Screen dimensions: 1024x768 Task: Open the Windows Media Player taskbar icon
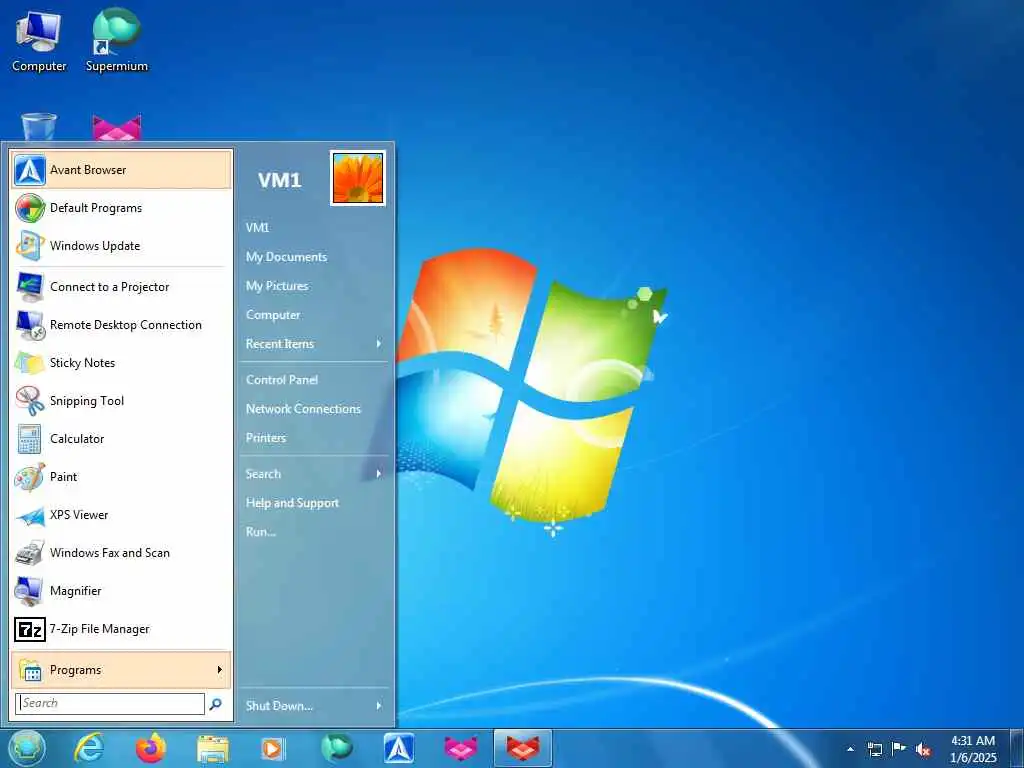[272, 749]
